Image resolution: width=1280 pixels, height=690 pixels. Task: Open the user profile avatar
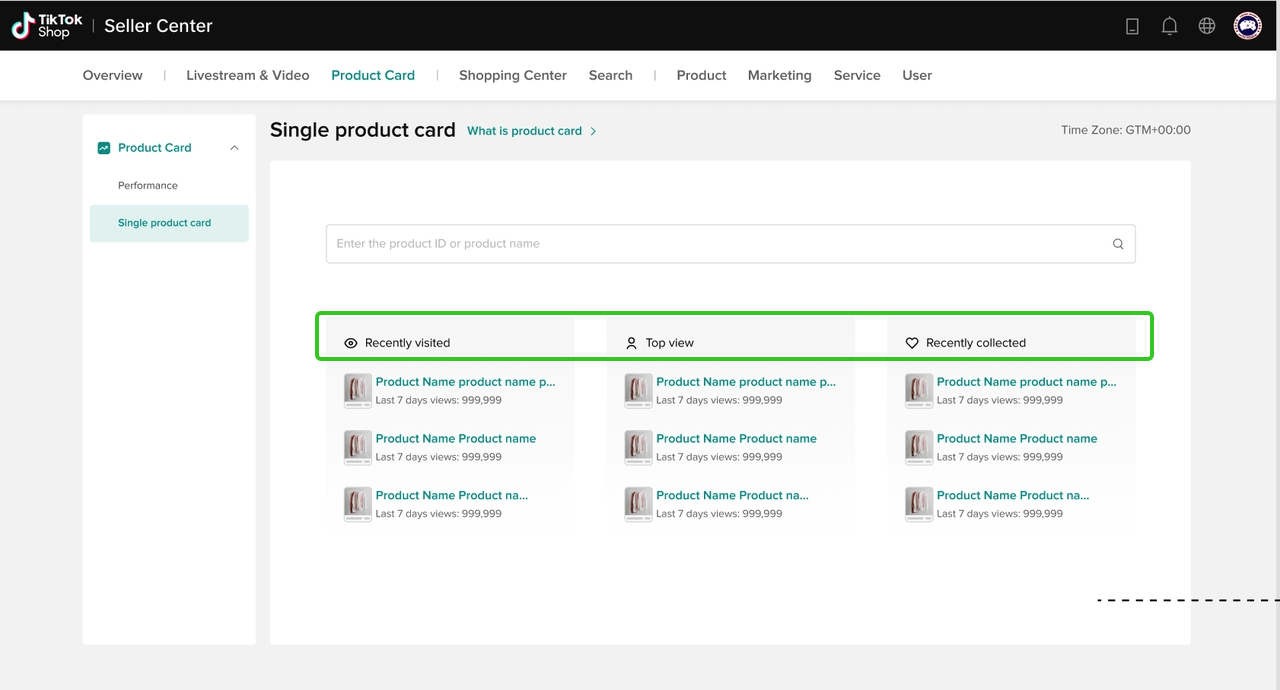[1247, 26]
